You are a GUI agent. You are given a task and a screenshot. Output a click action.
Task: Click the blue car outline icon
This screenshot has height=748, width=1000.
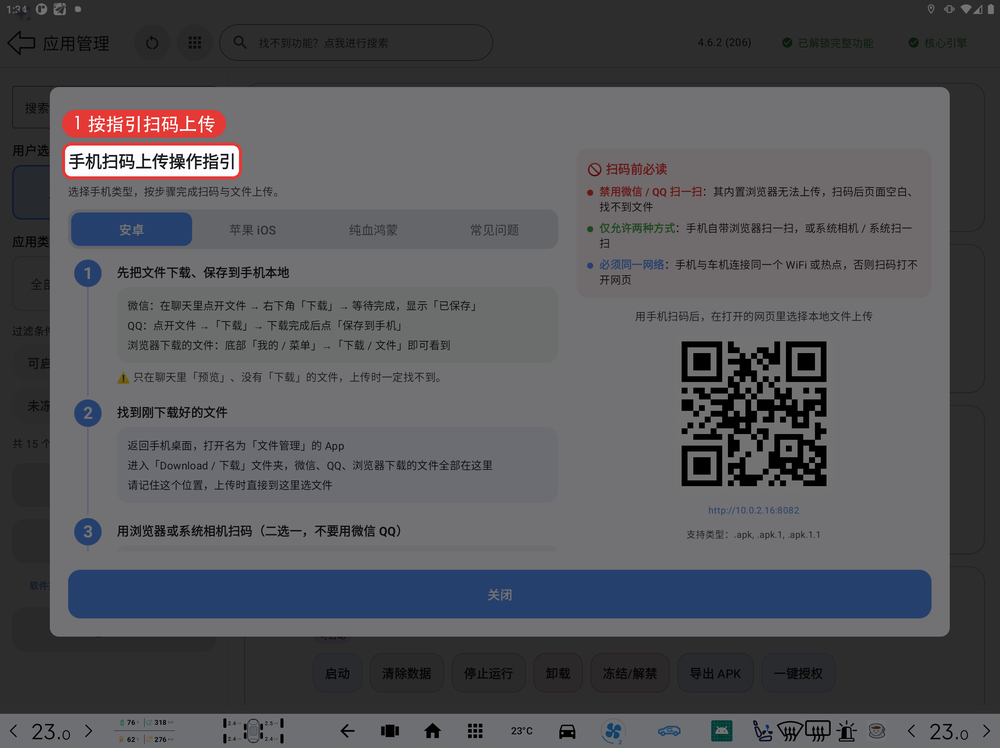point(669,731)
